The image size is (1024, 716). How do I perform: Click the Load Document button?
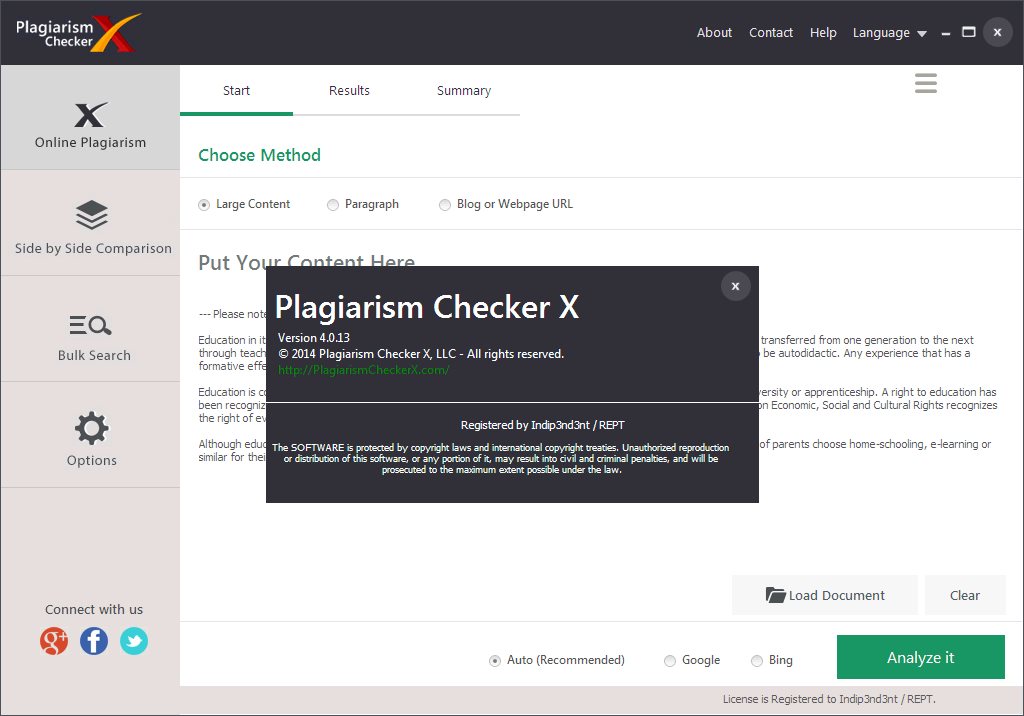825,595
